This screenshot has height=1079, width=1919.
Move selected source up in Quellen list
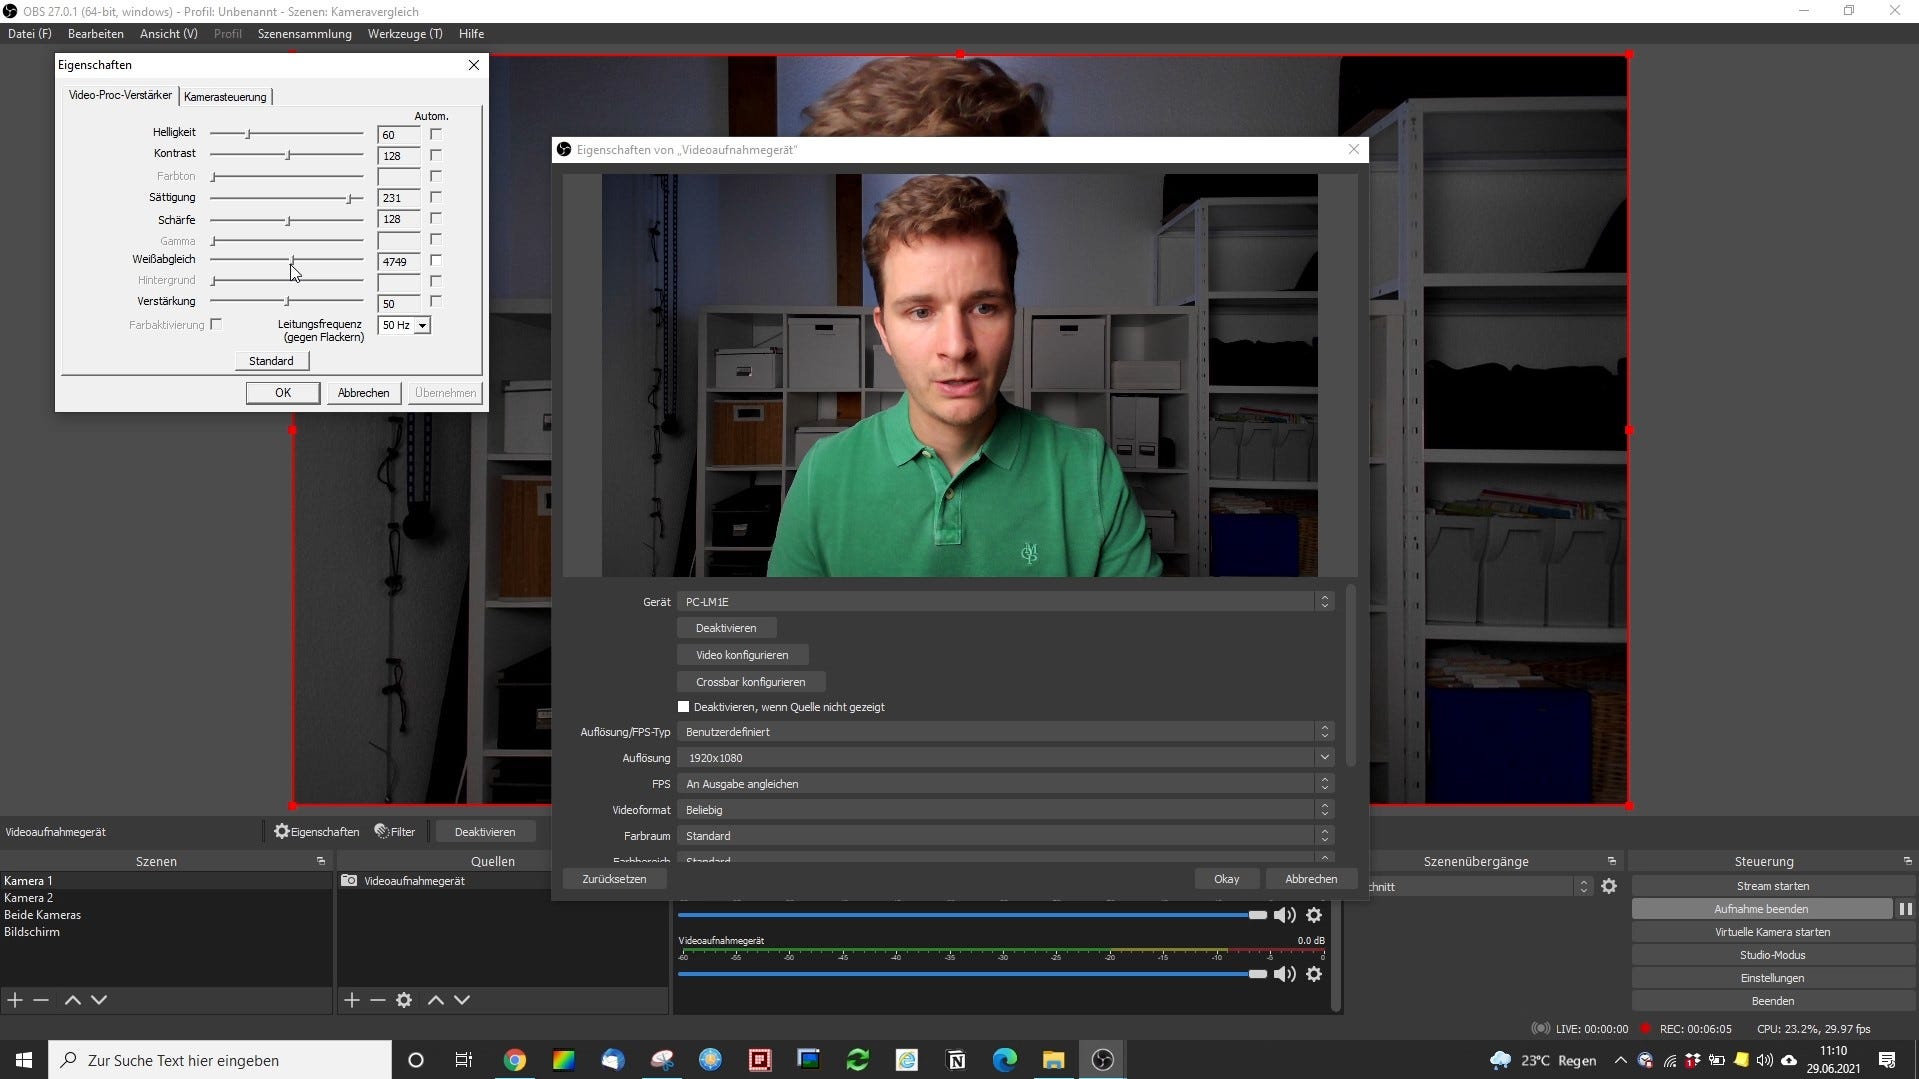click(436, 1000)
